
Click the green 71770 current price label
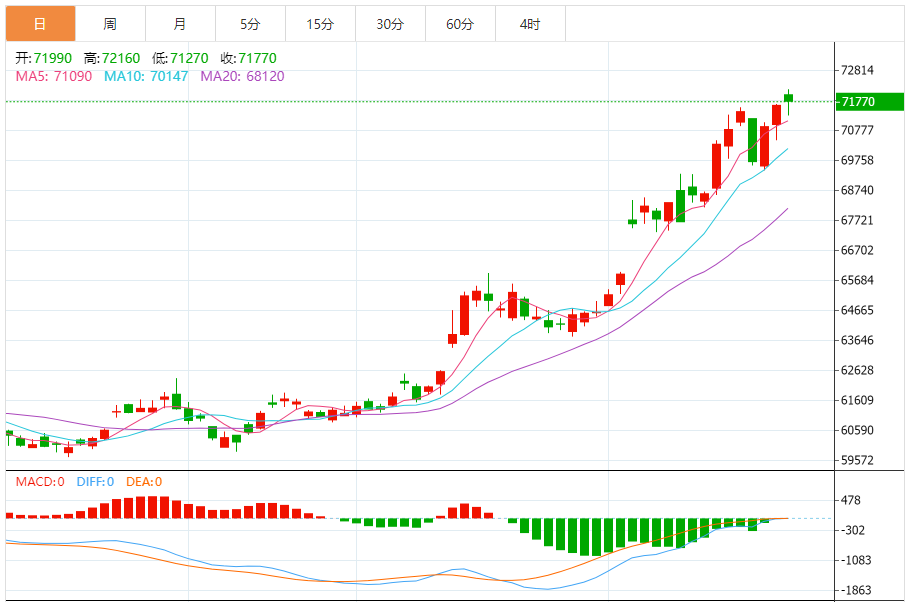click(x=869, y=102)
